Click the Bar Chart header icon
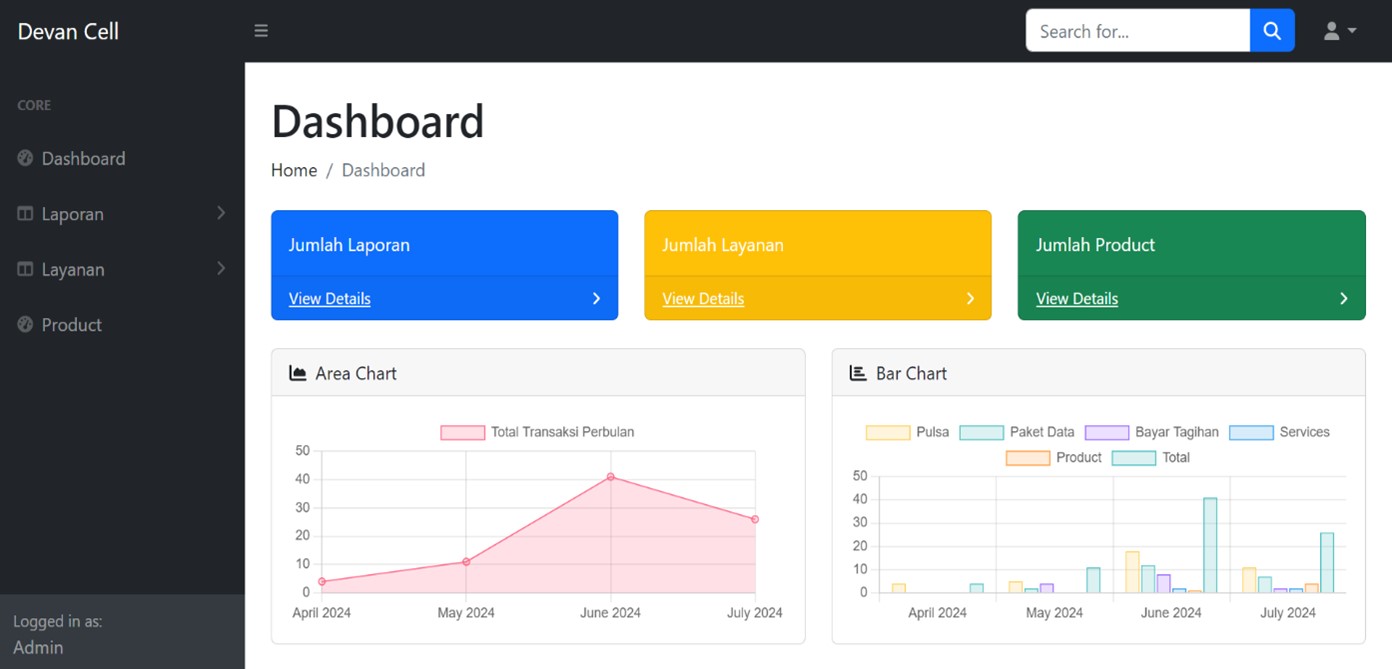 point(858,373)
